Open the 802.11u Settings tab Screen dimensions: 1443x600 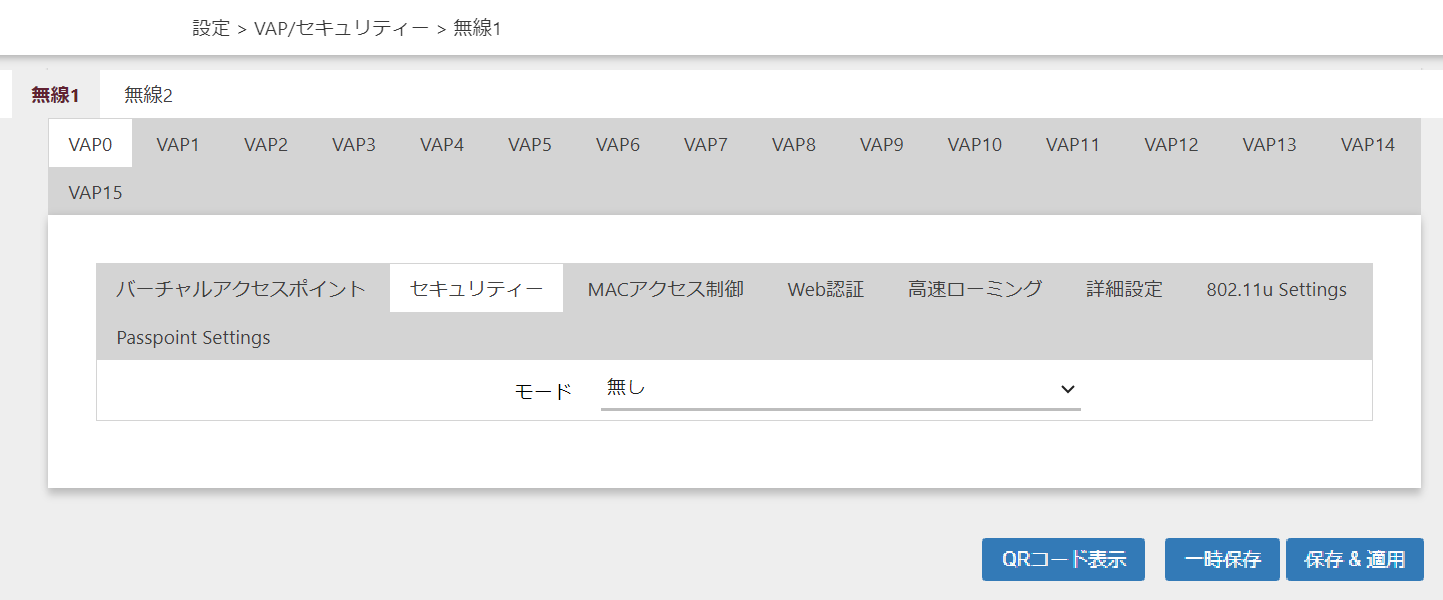pos(1276,289)
